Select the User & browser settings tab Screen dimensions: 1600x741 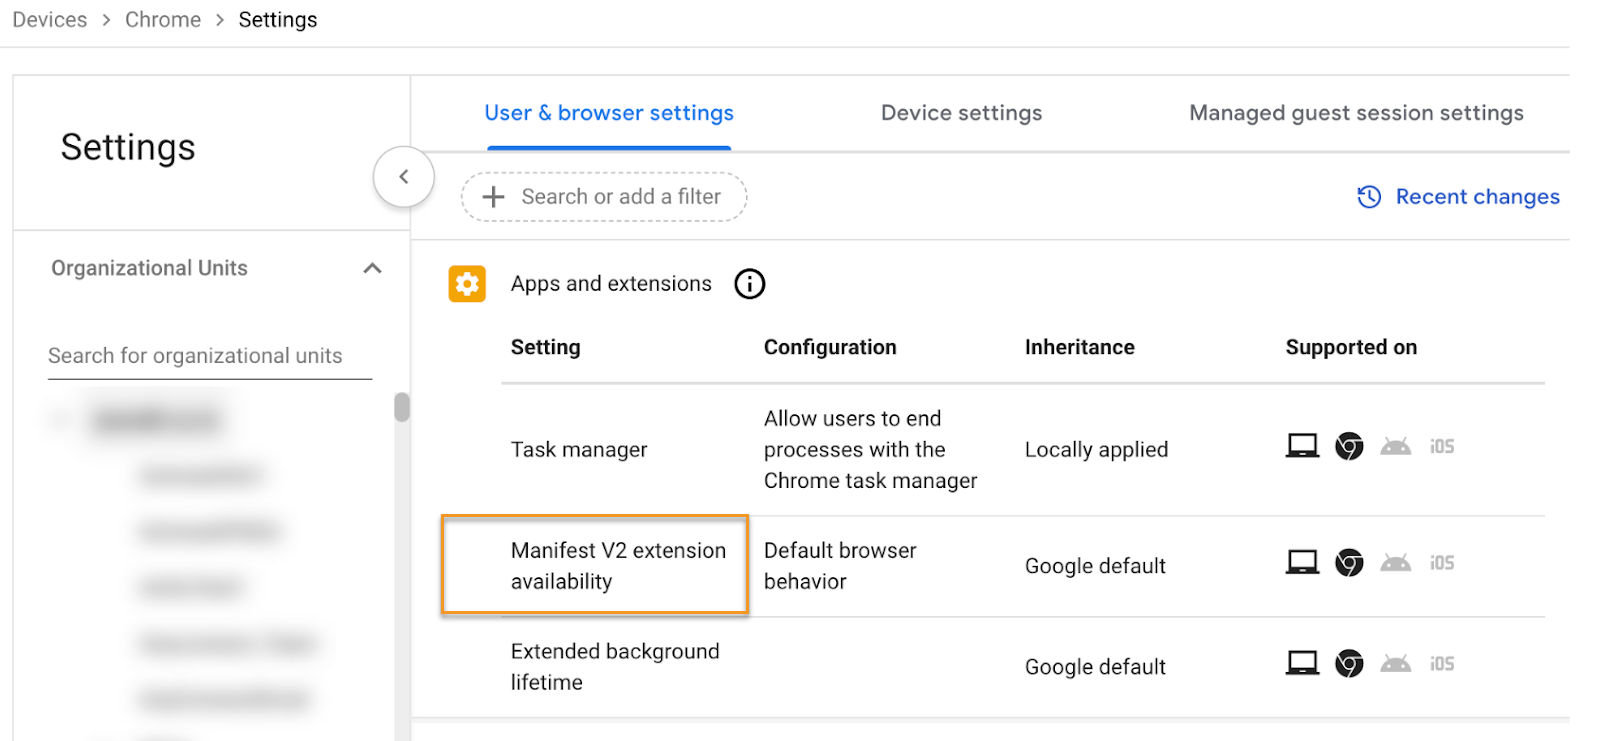click(609, 113)
